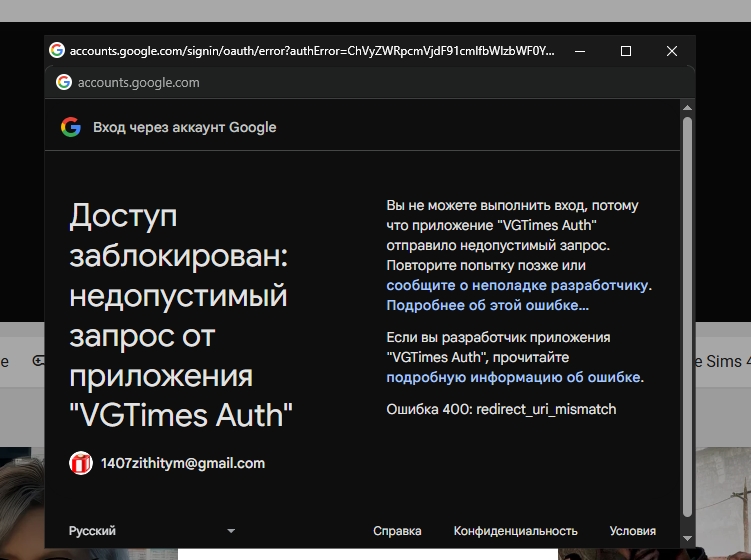The width and height of the screenshot is (751, 560).
Task: Click the 1407zithitym@gmail.com account email
Action: [x=182, y=463]
